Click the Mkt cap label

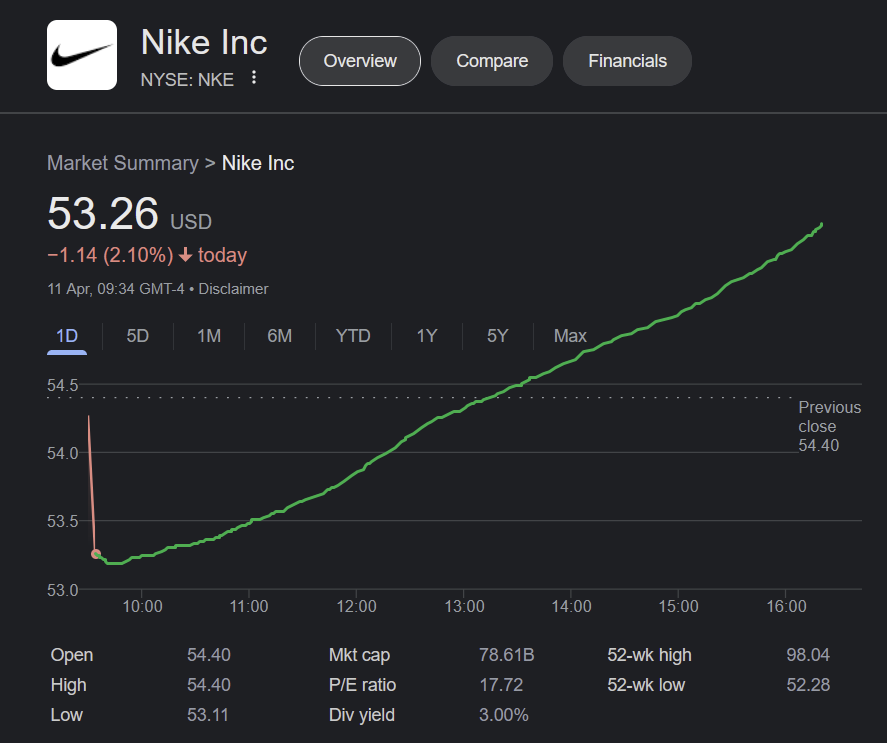[359, 655]
